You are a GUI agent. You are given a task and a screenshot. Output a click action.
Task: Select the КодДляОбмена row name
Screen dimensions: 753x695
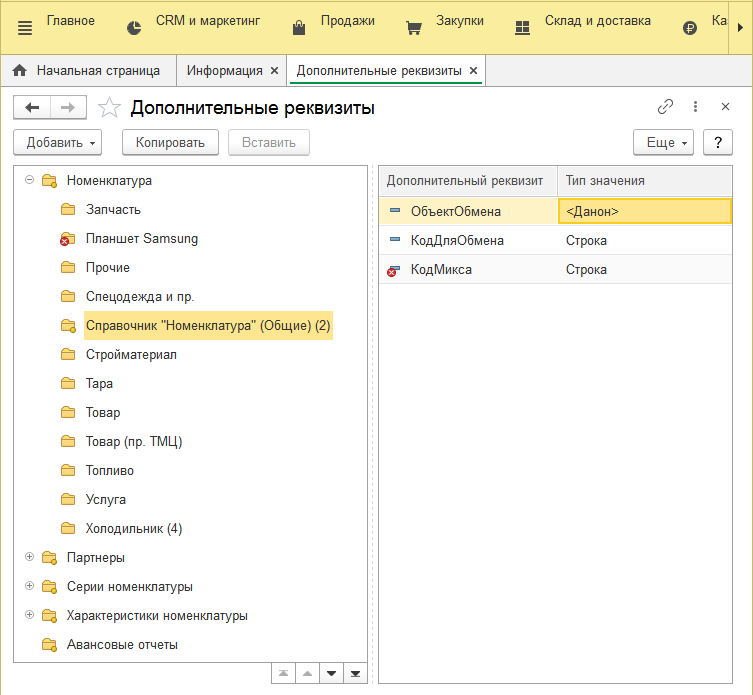457,241
